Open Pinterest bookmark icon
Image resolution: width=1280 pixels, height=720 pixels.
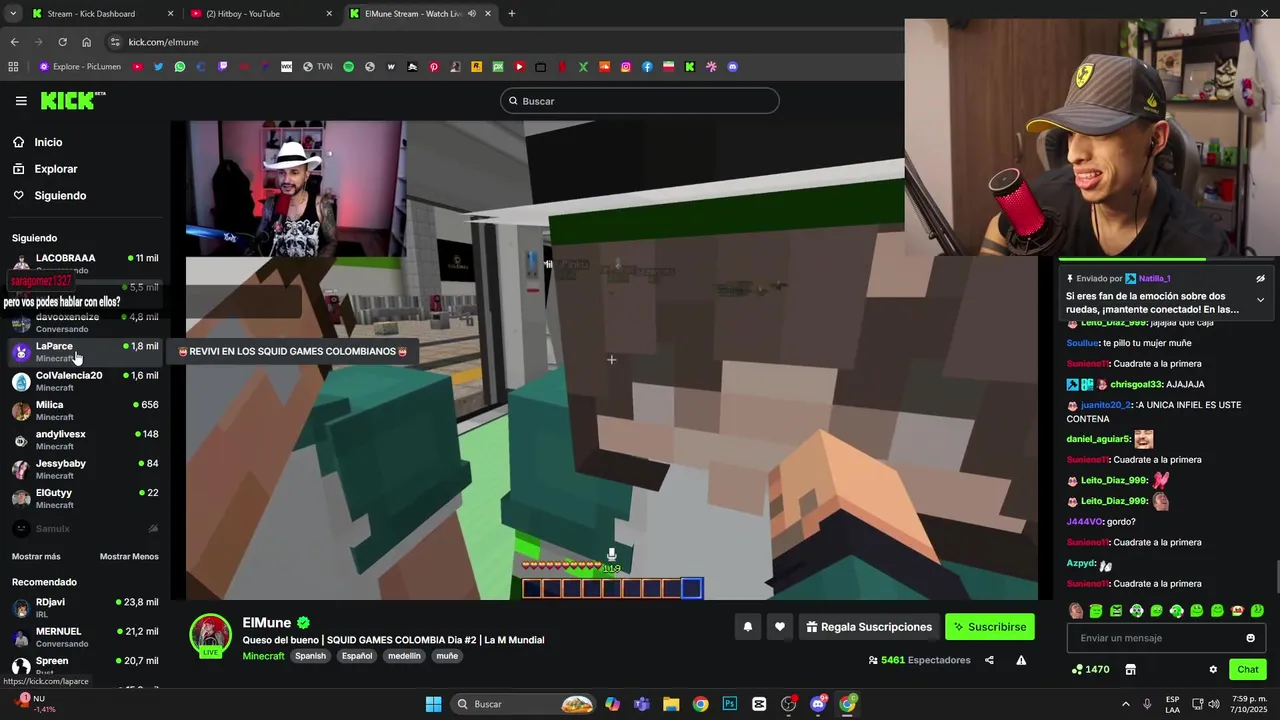(433, 67)
